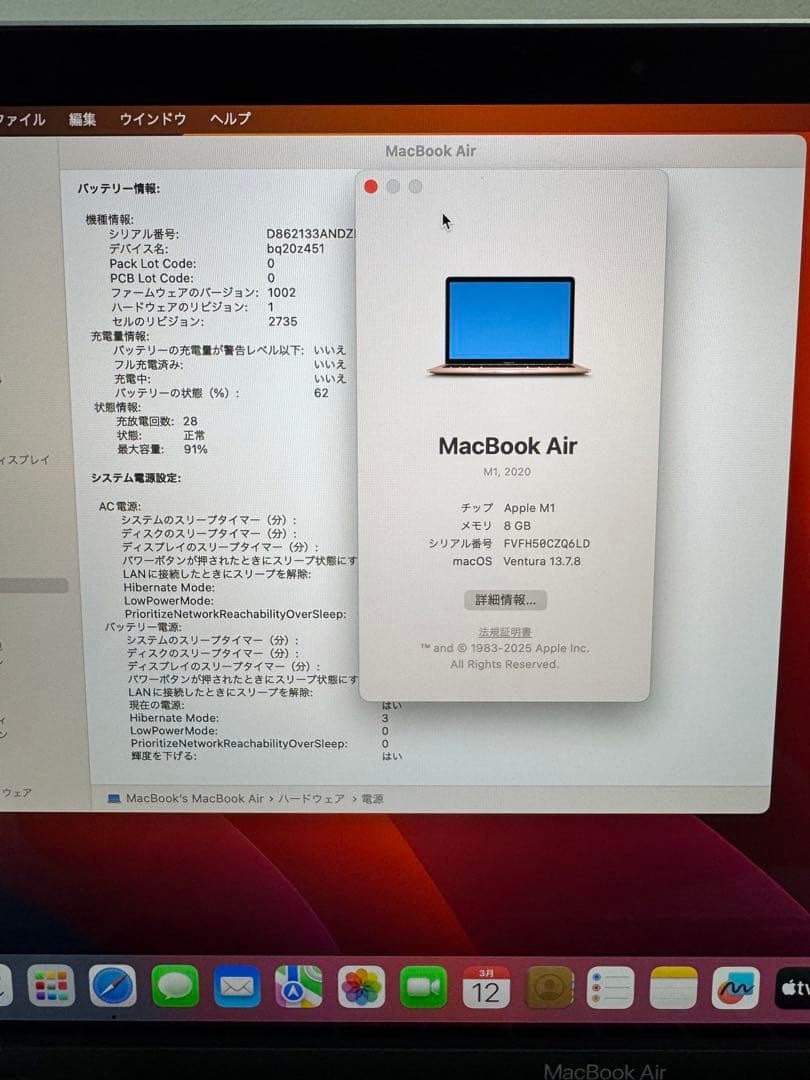810x1080 pixels.
Task: Click the バッテリーの状態 (%) 62 row
Action: coord(221,393)
